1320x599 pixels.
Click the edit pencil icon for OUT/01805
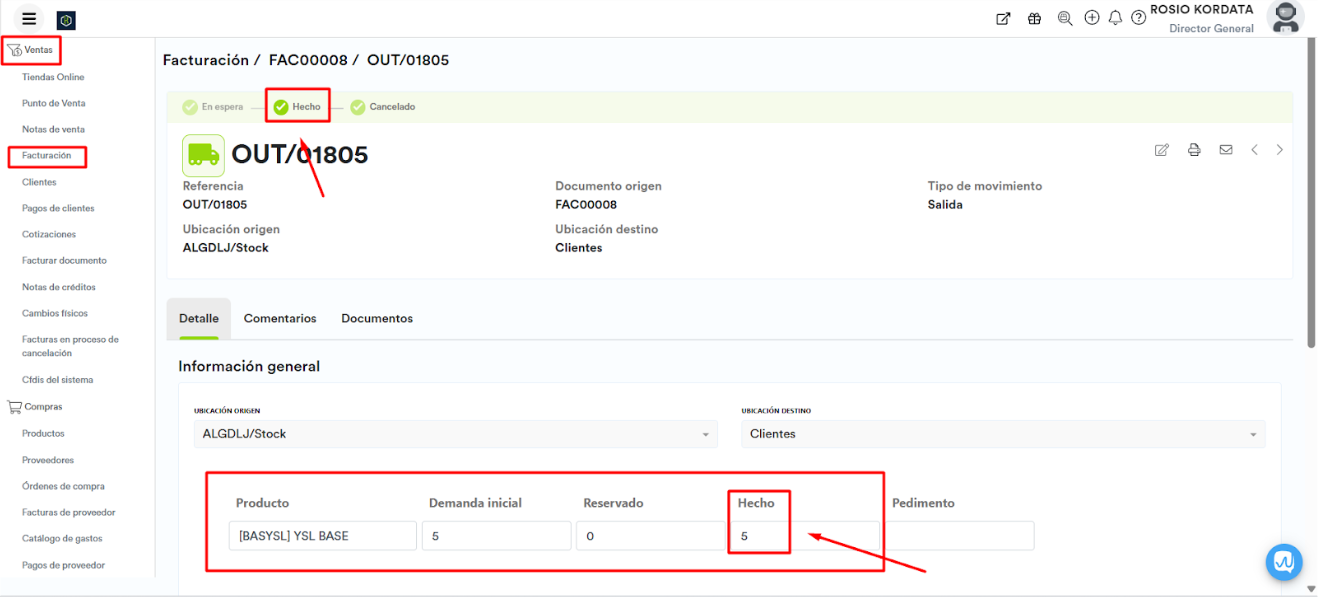click(x=1161, y=150)
